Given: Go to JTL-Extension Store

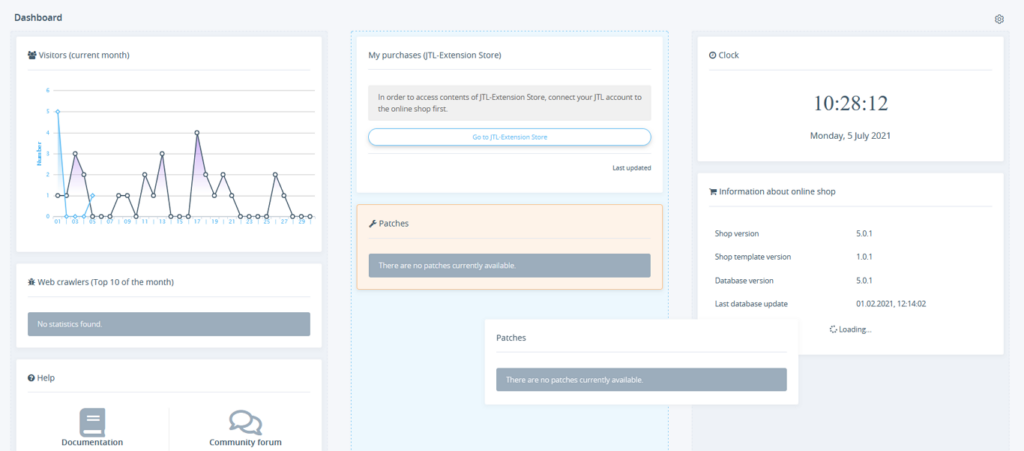Looking at the screenshot, I should [x=509, y=137].
